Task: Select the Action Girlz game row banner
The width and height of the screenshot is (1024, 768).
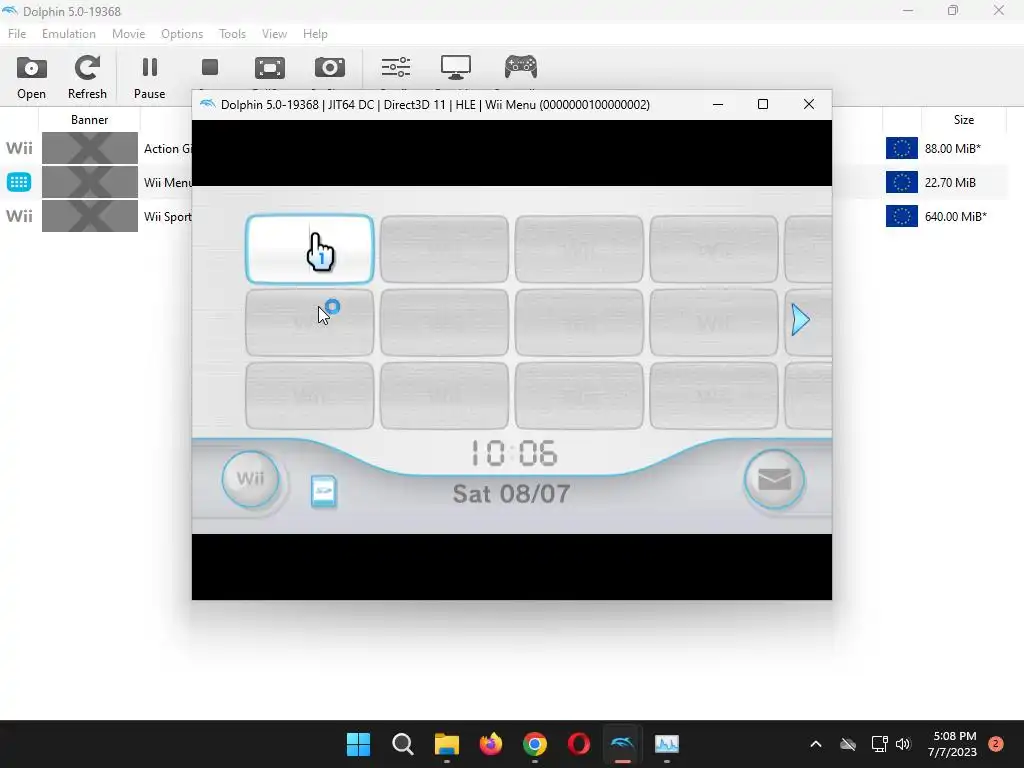Action: click(x=89, y=148)
